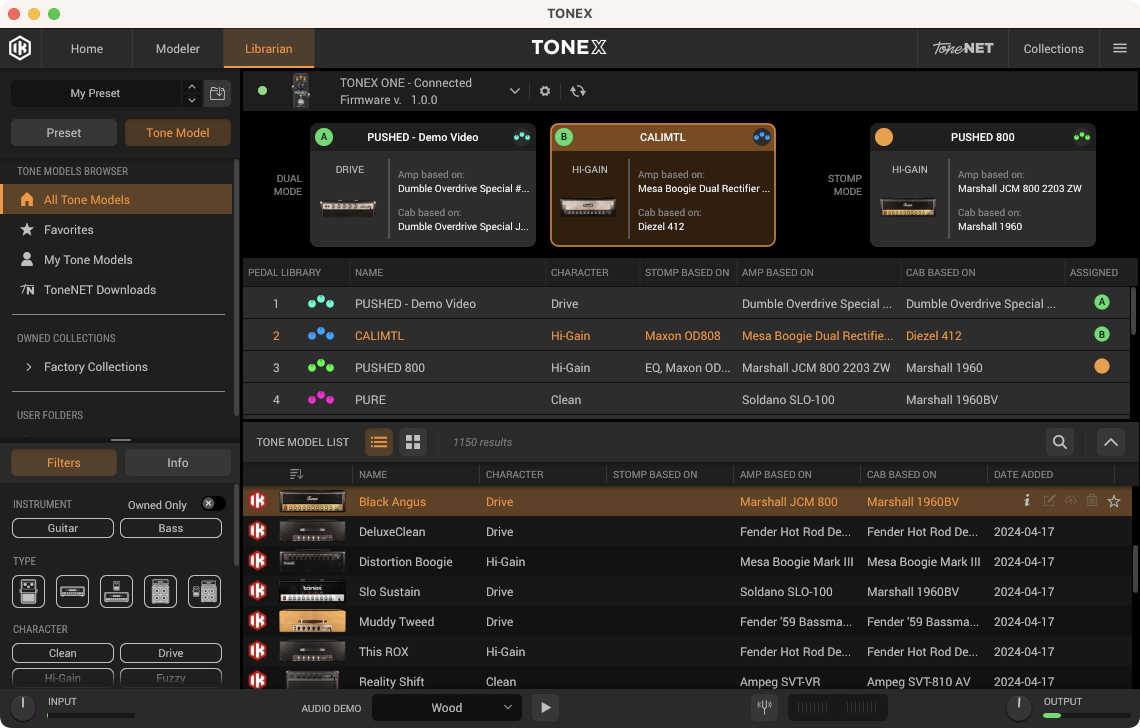Switch to the Modeler tab

tap(177, 48)
